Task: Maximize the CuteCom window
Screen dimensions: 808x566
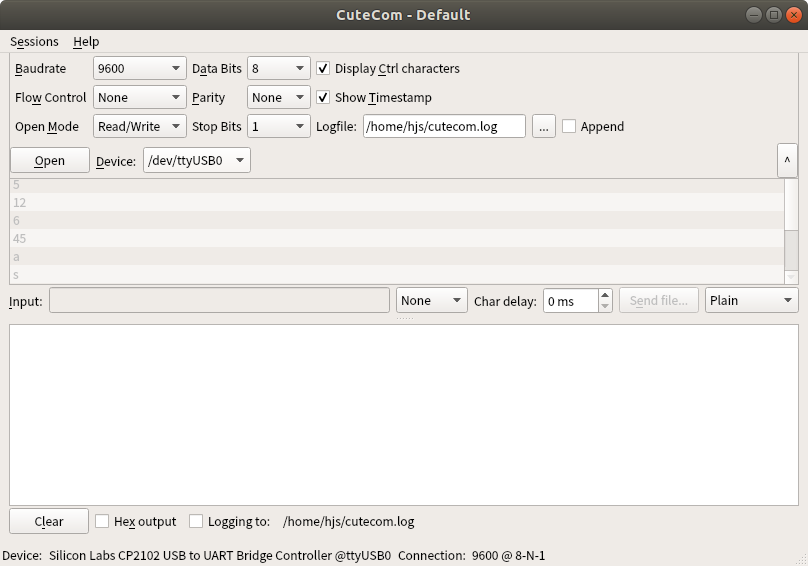Action: click(773, 14)
